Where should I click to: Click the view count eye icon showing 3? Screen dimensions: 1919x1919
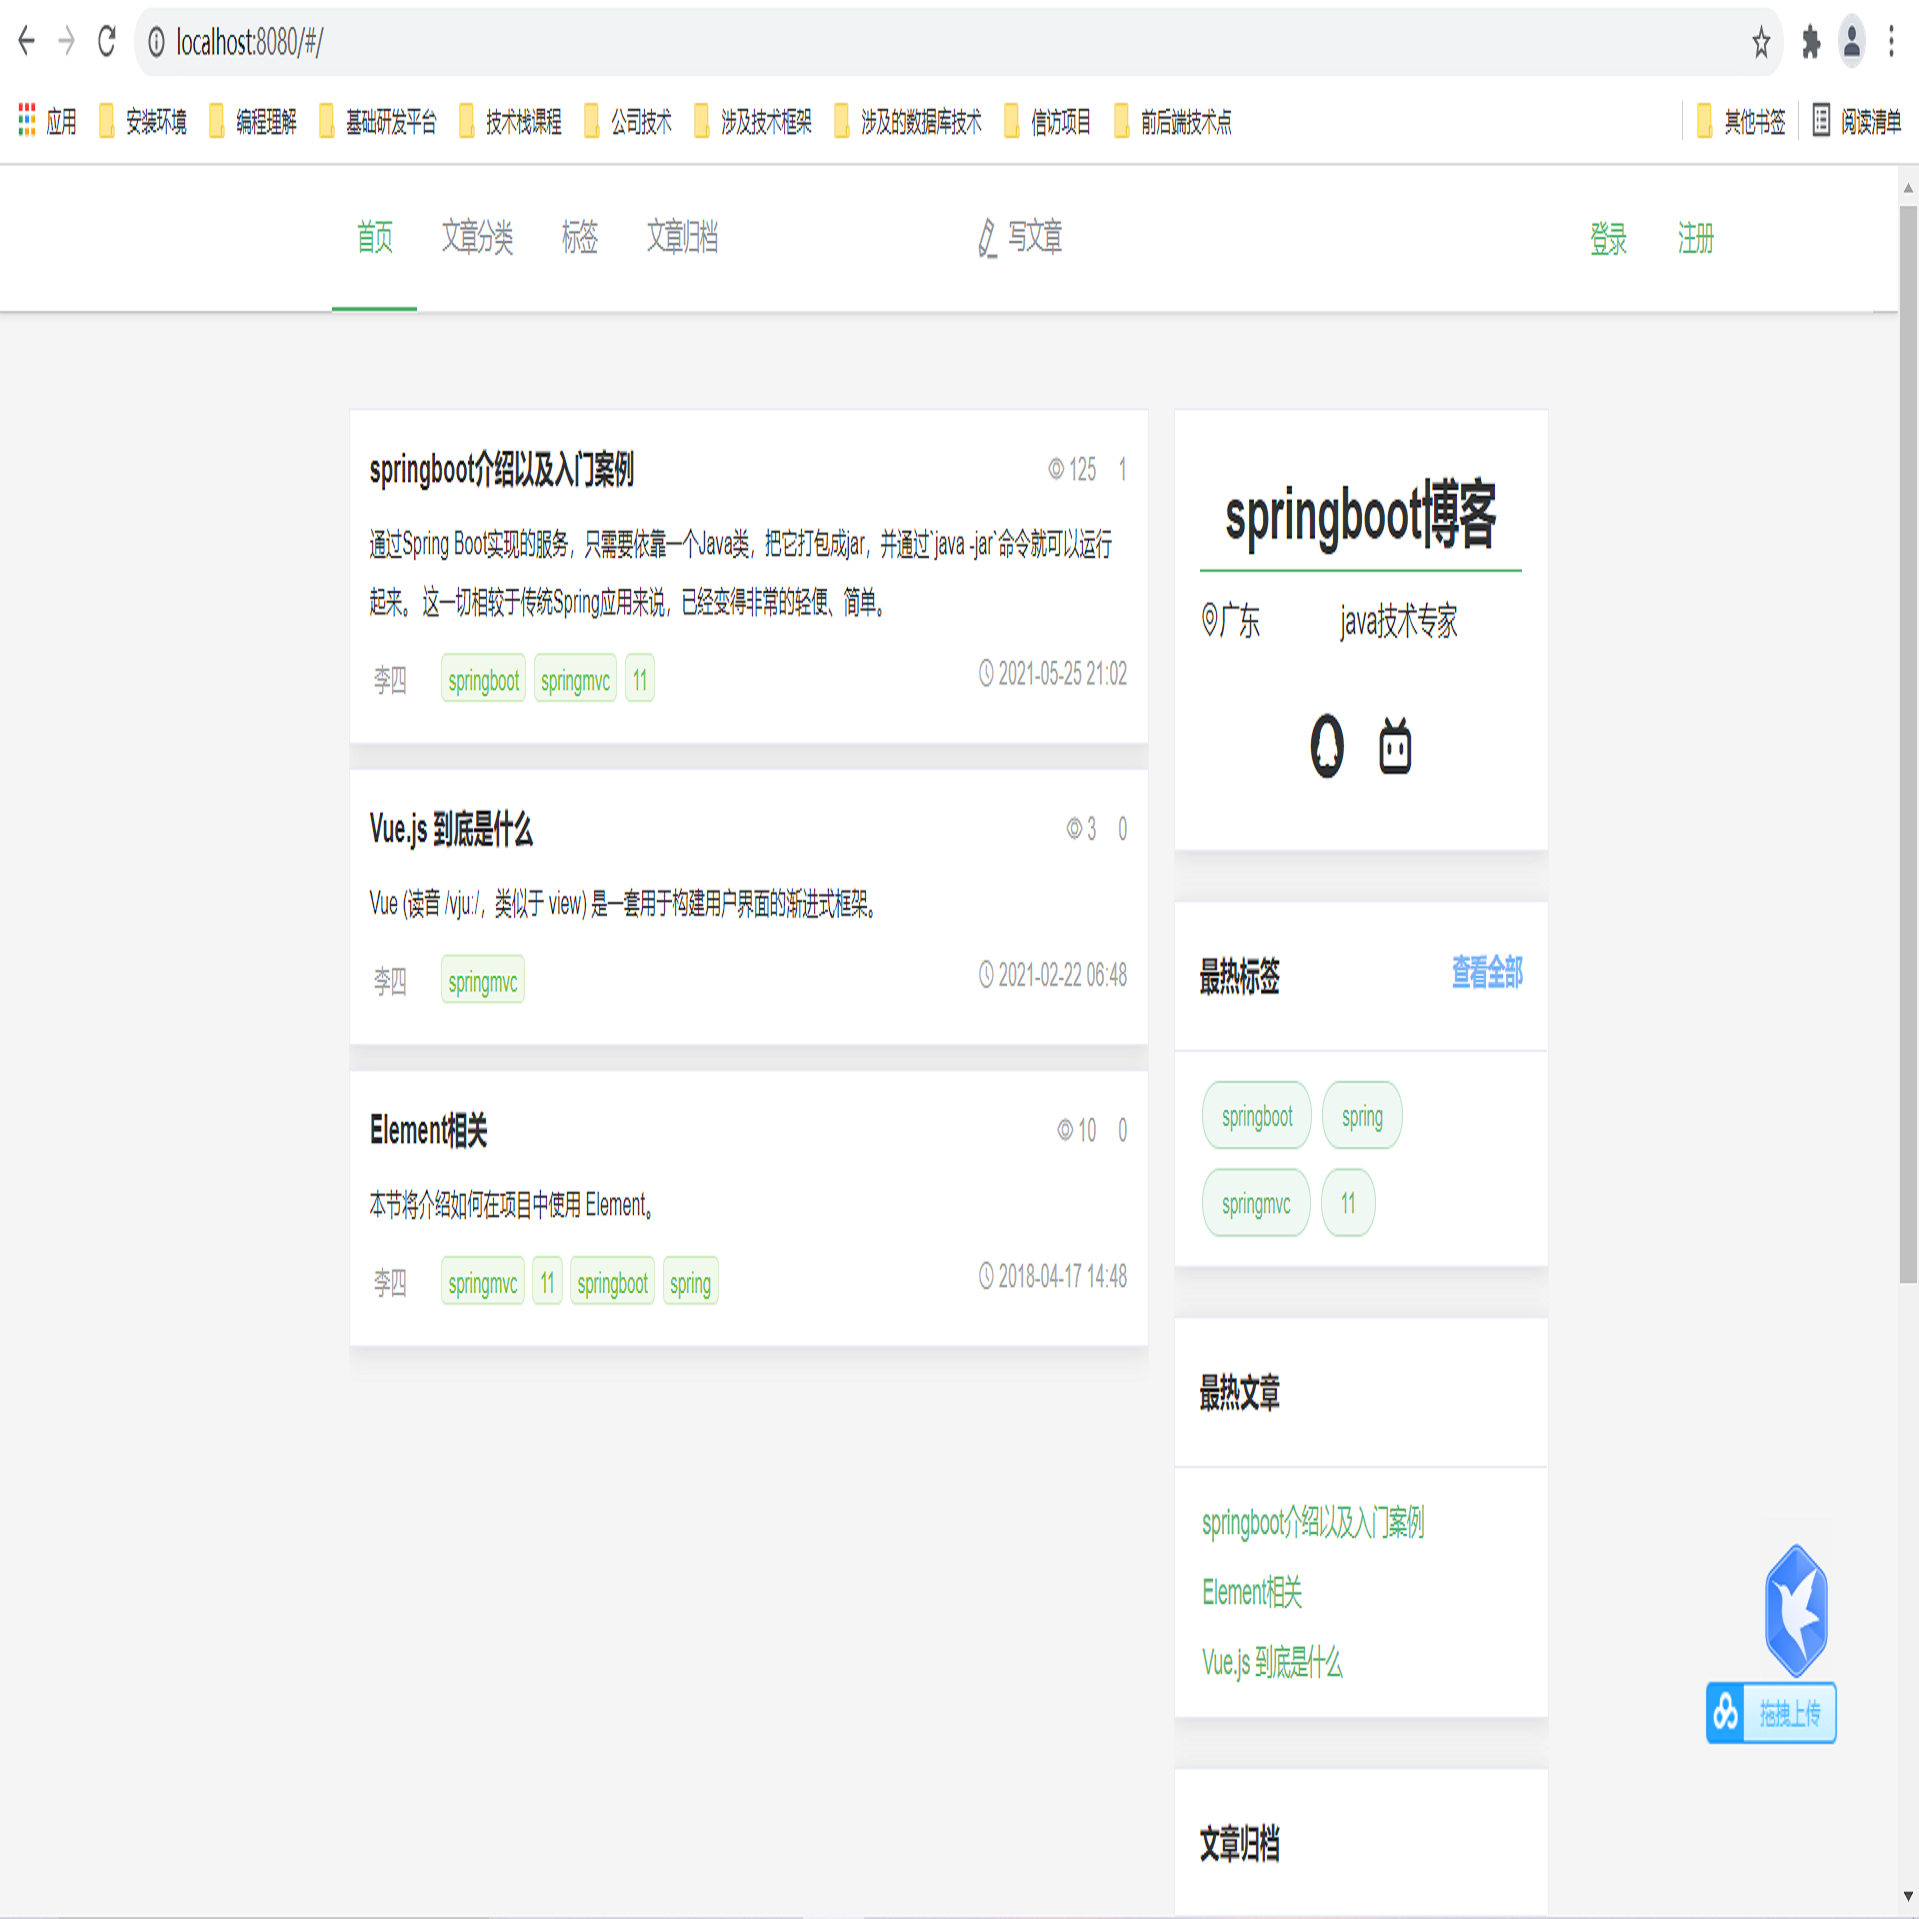coord(1074,829)
